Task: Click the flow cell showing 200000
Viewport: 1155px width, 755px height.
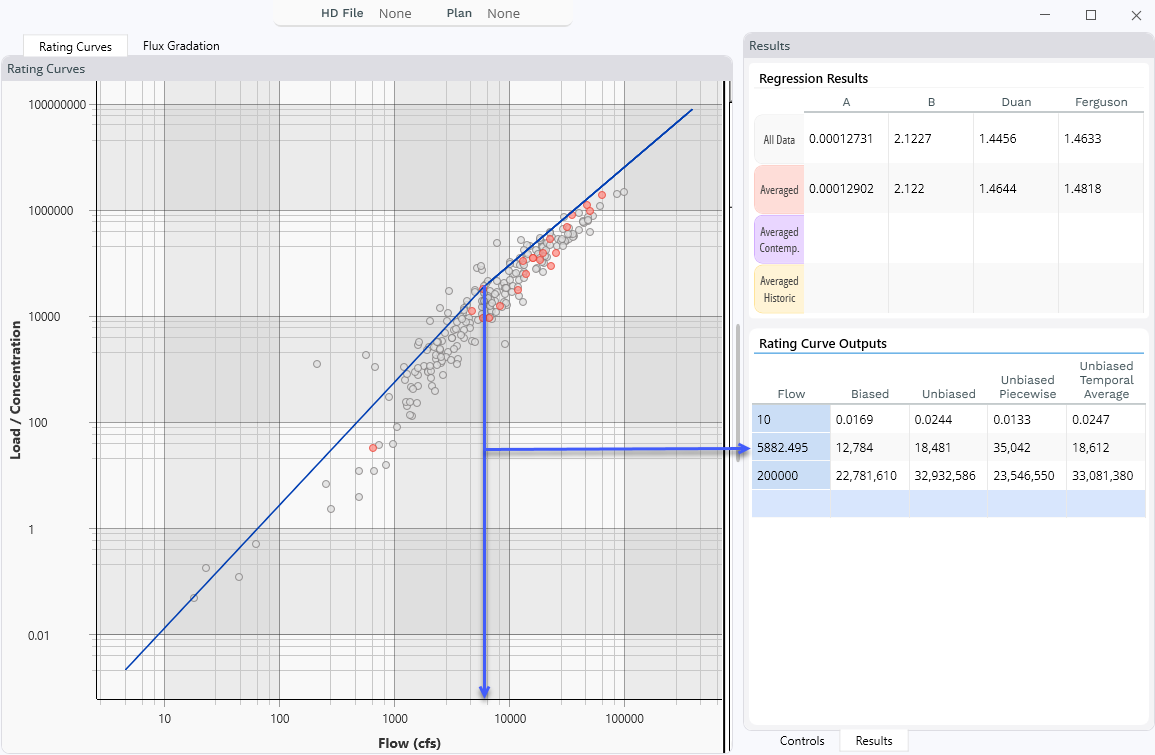Action: pos(790,476)
